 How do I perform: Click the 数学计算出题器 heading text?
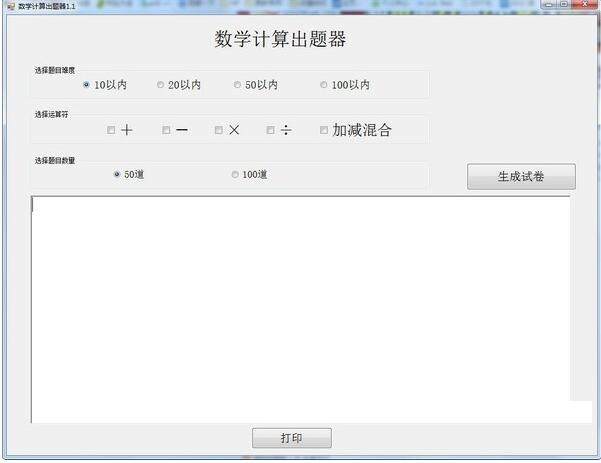(x=280, y=39)
